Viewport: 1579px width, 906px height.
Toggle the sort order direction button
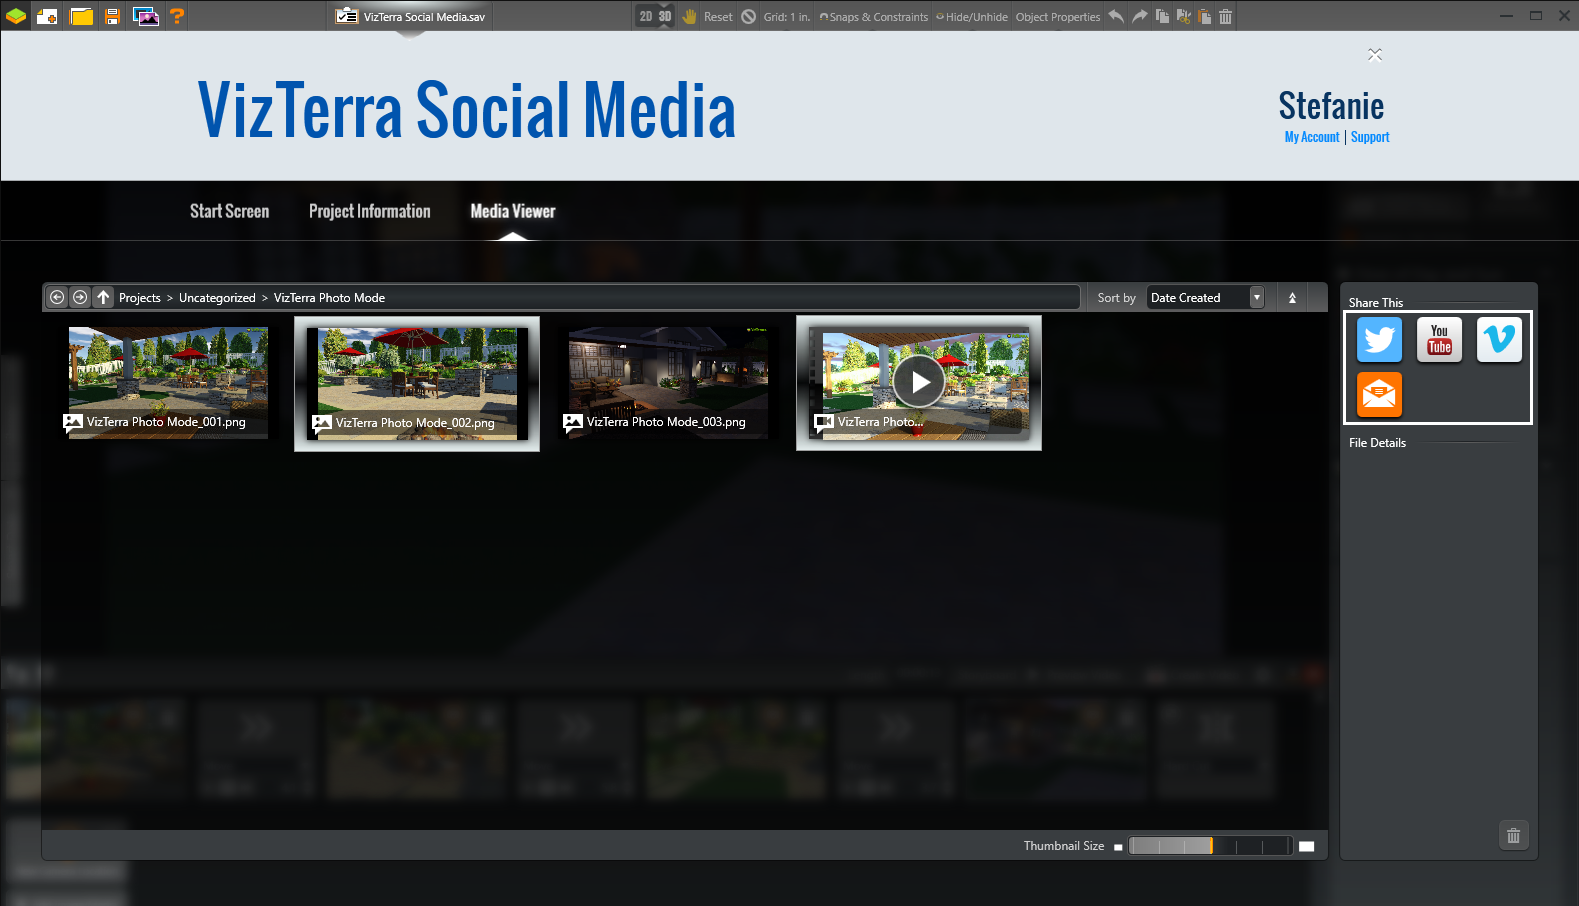pyautogui.click(x=1292, y=297)
